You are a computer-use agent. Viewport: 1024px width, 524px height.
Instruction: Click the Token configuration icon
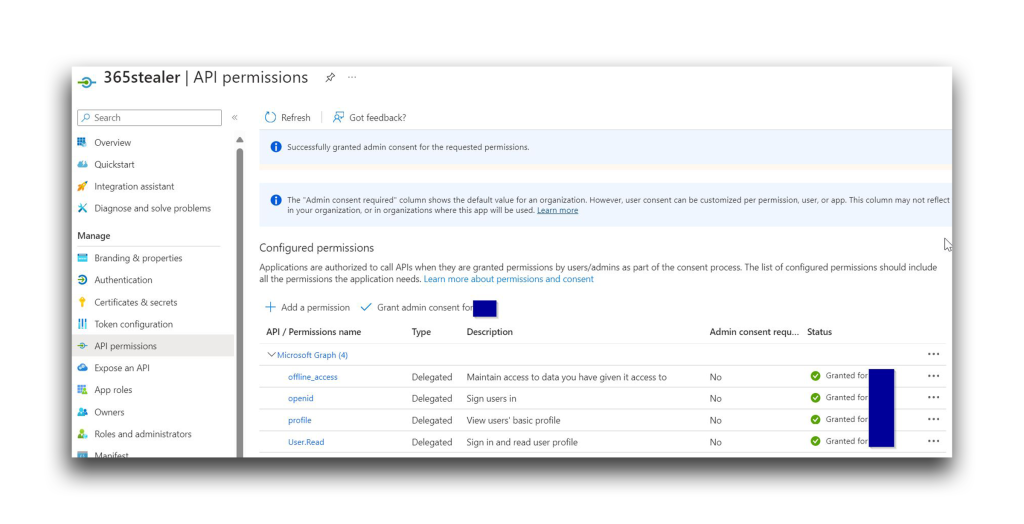(82, 324)
